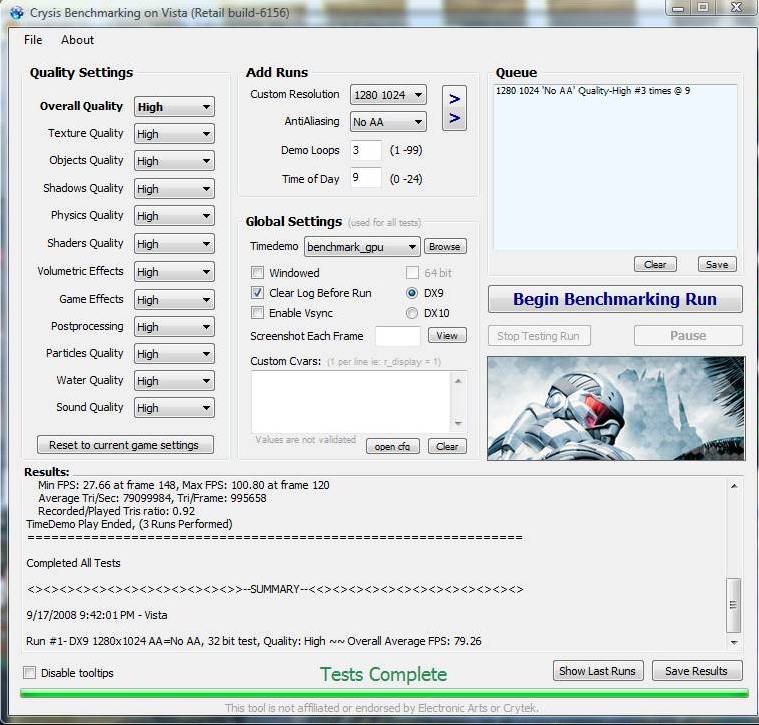The image size is (759, 725).
Task: Expand the Particles Quality dropdown
Action: 174,354
